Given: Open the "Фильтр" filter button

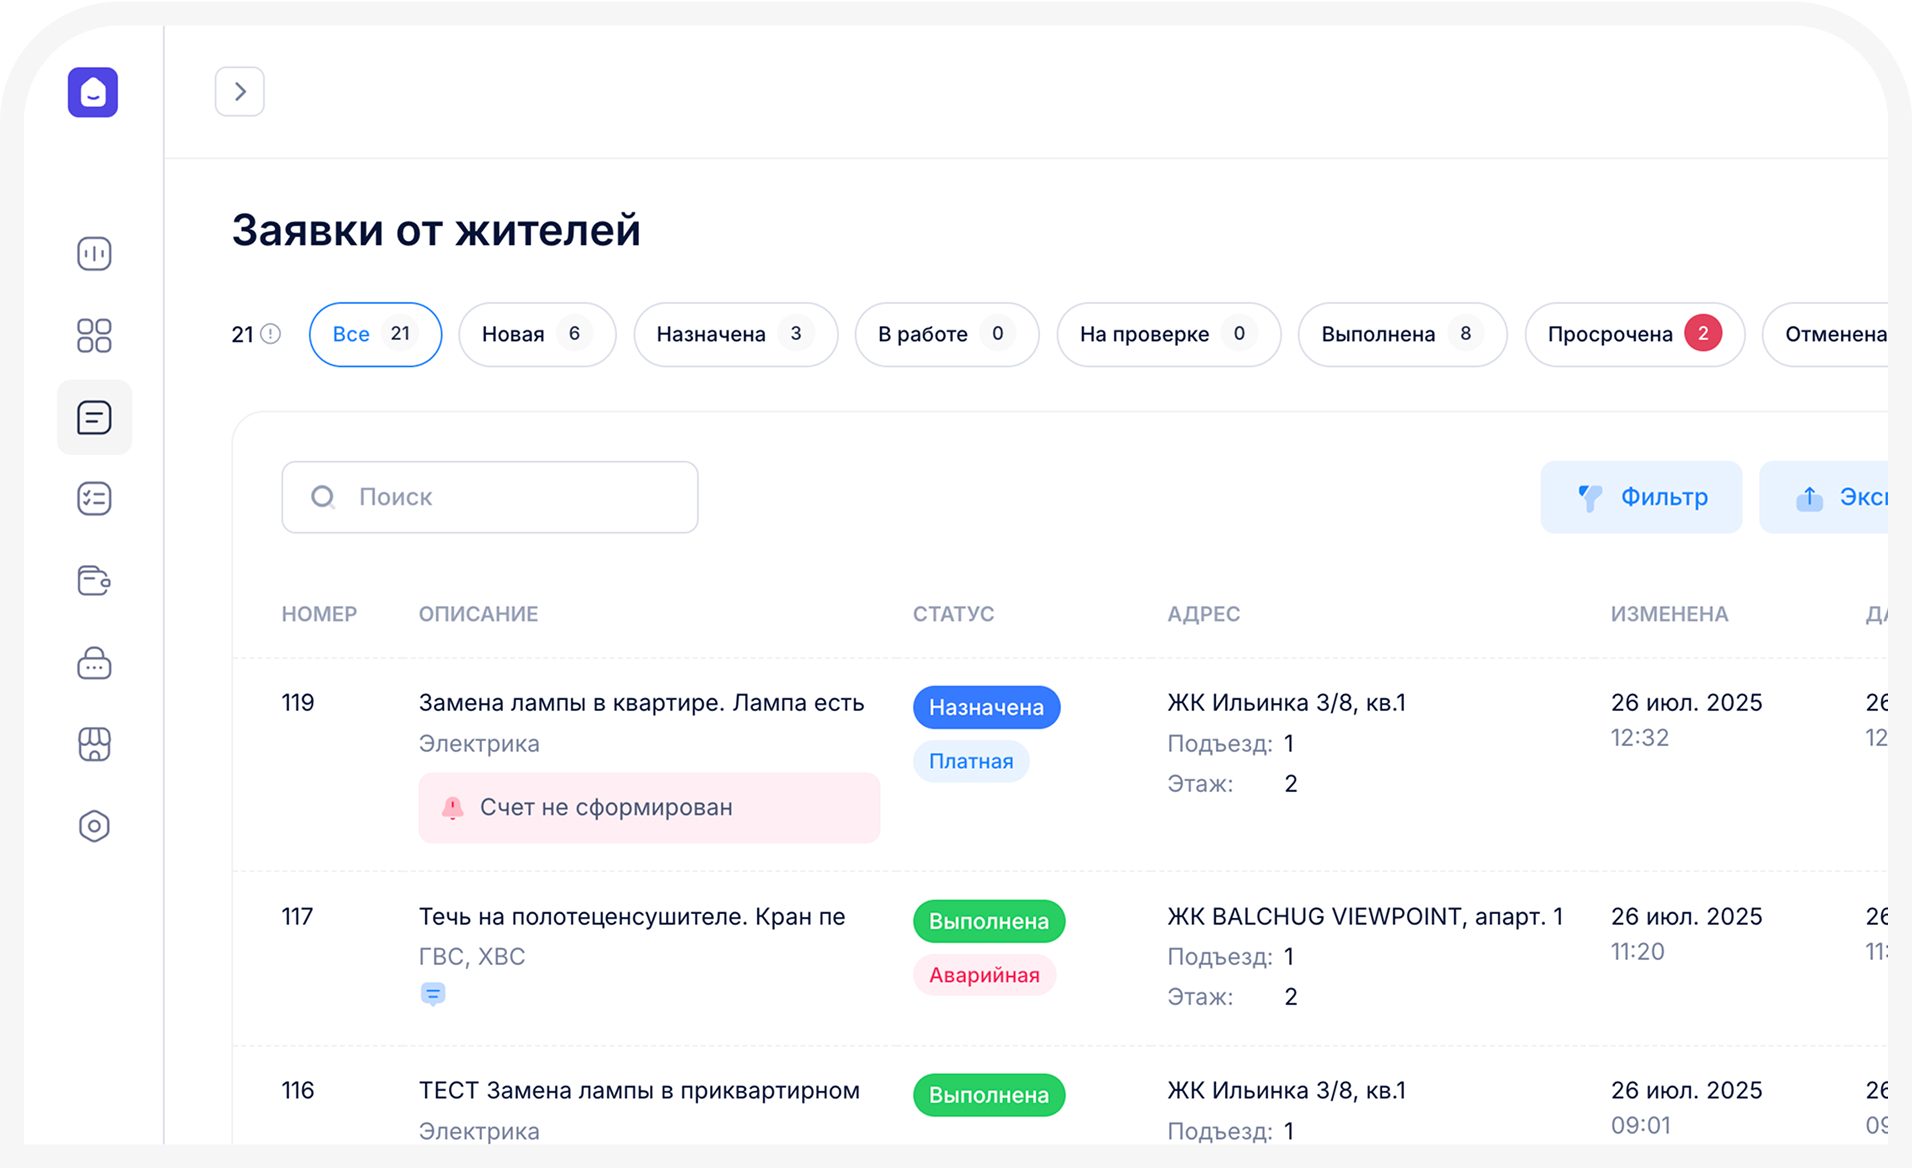Looking at the screenshot, I should coord(1641,497).
